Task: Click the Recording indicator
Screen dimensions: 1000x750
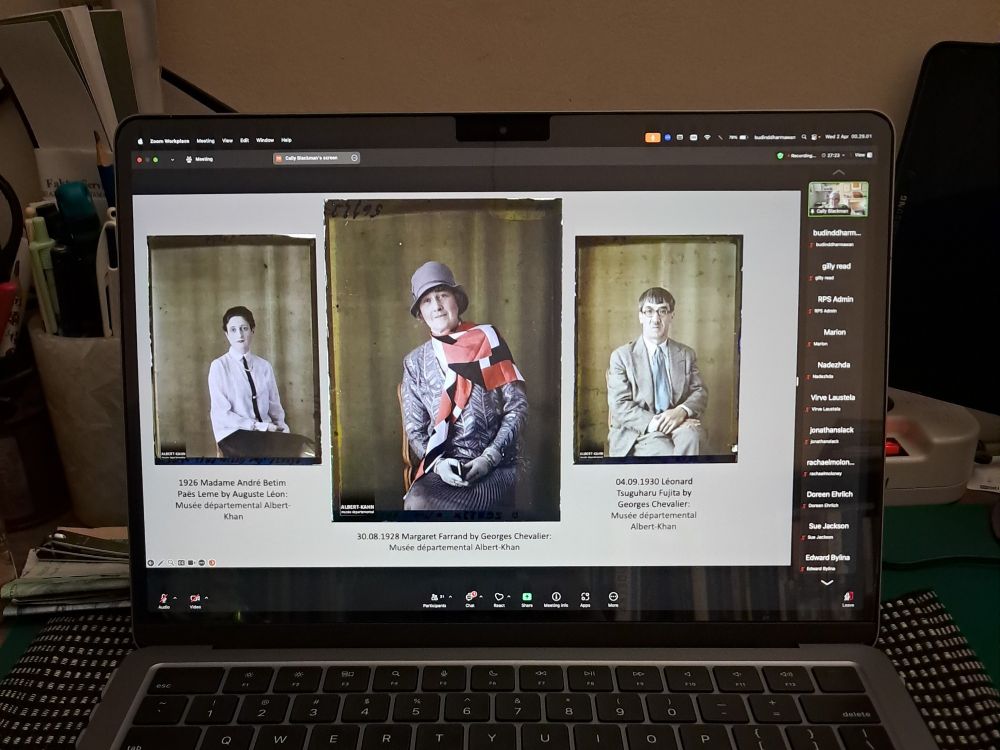Action: (802, 156)
